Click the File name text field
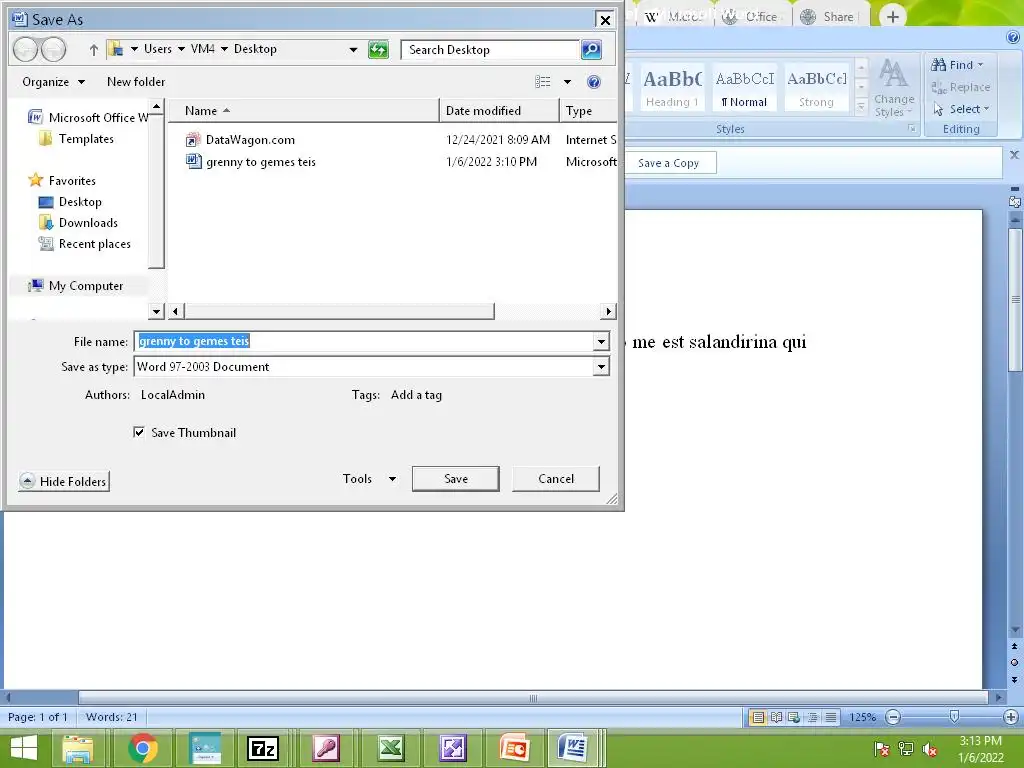This screenshot has height=768, width=1024. point(364,342)
